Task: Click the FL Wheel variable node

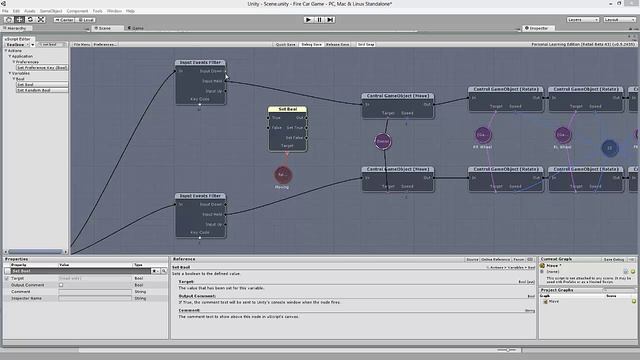Action: (x=563, y=135)
